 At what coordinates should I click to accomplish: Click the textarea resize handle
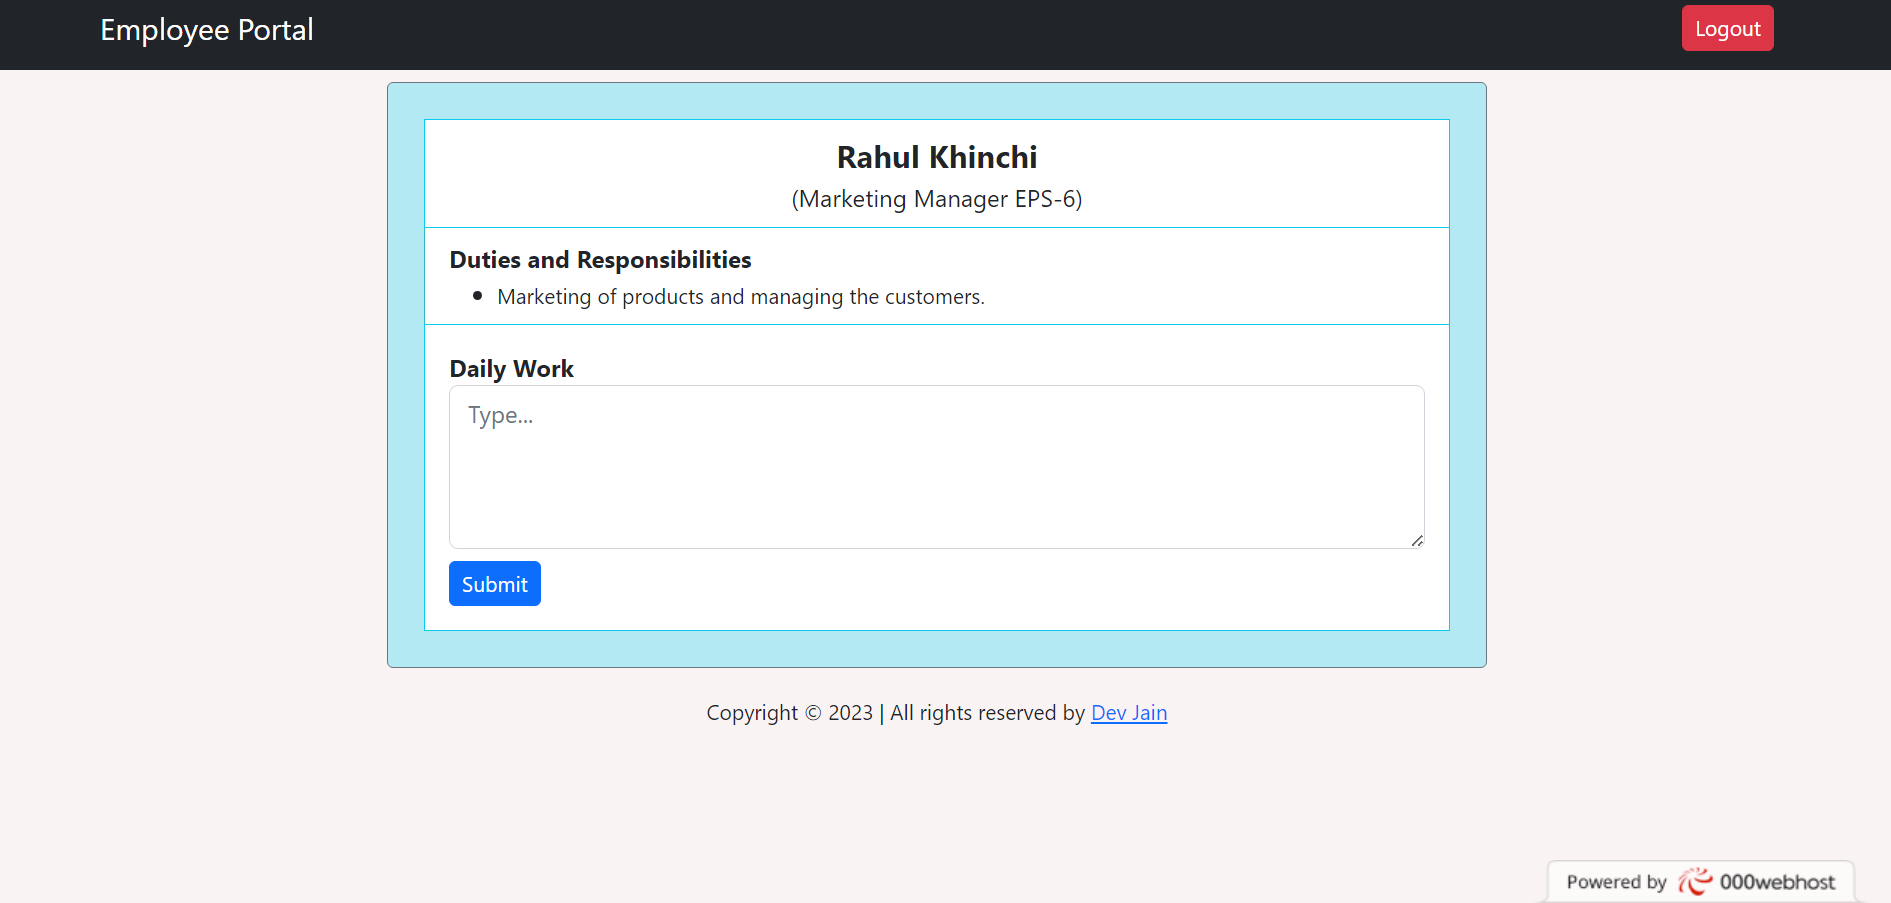click(1417, 541)
